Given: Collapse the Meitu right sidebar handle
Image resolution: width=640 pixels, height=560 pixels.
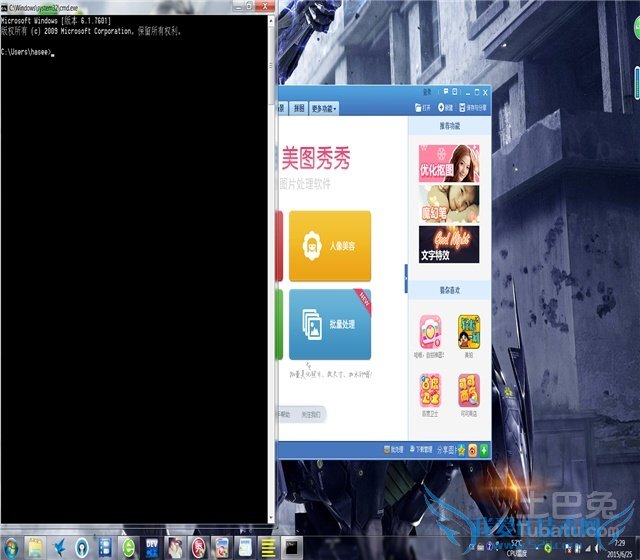Looking at the screenshot, I should pos(406,278).
